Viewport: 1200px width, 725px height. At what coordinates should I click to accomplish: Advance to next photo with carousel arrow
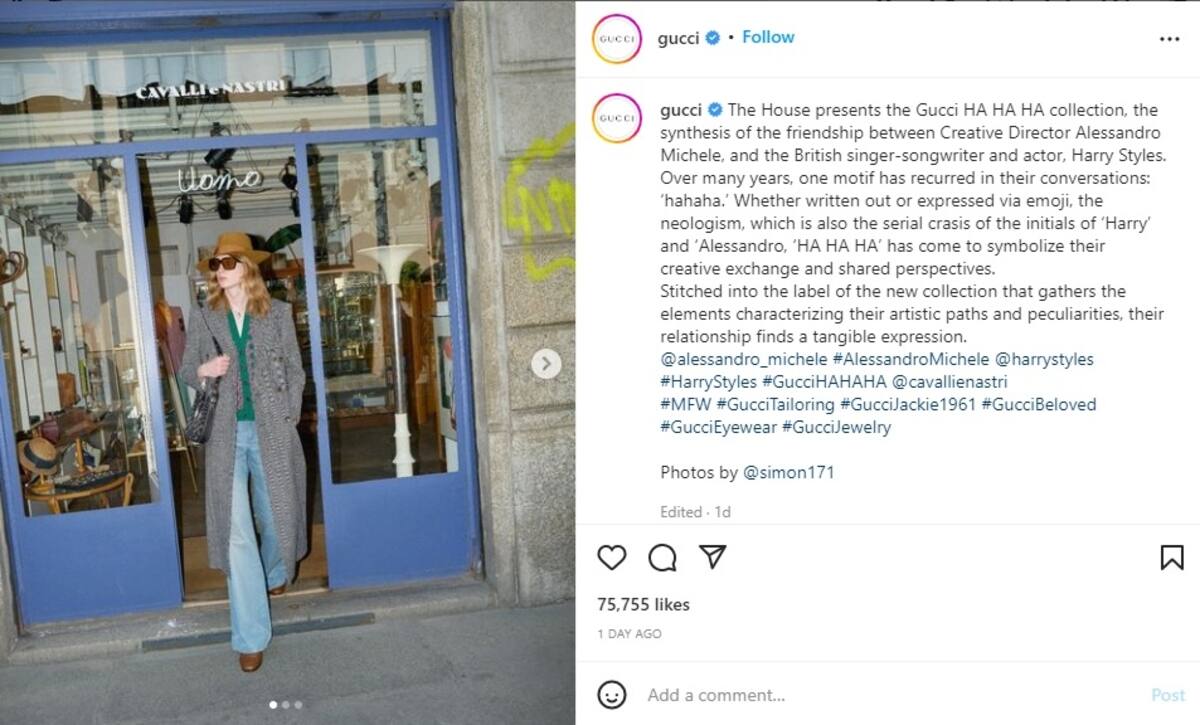(545, 364)
